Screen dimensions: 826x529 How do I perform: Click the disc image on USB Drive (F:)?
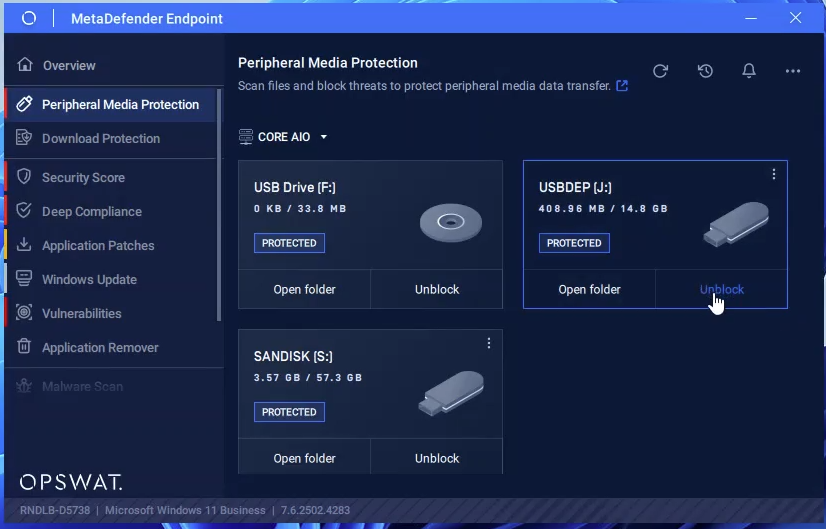[x=451, y=223]
